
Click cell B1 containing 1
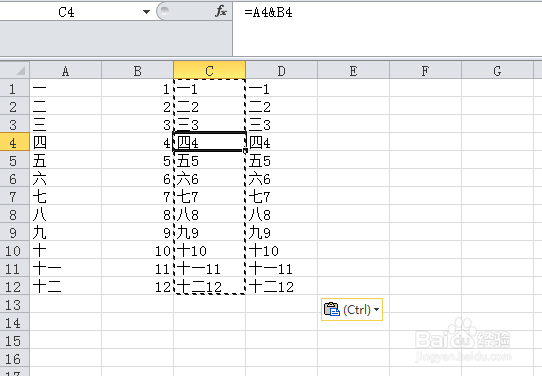coord(138,88)
